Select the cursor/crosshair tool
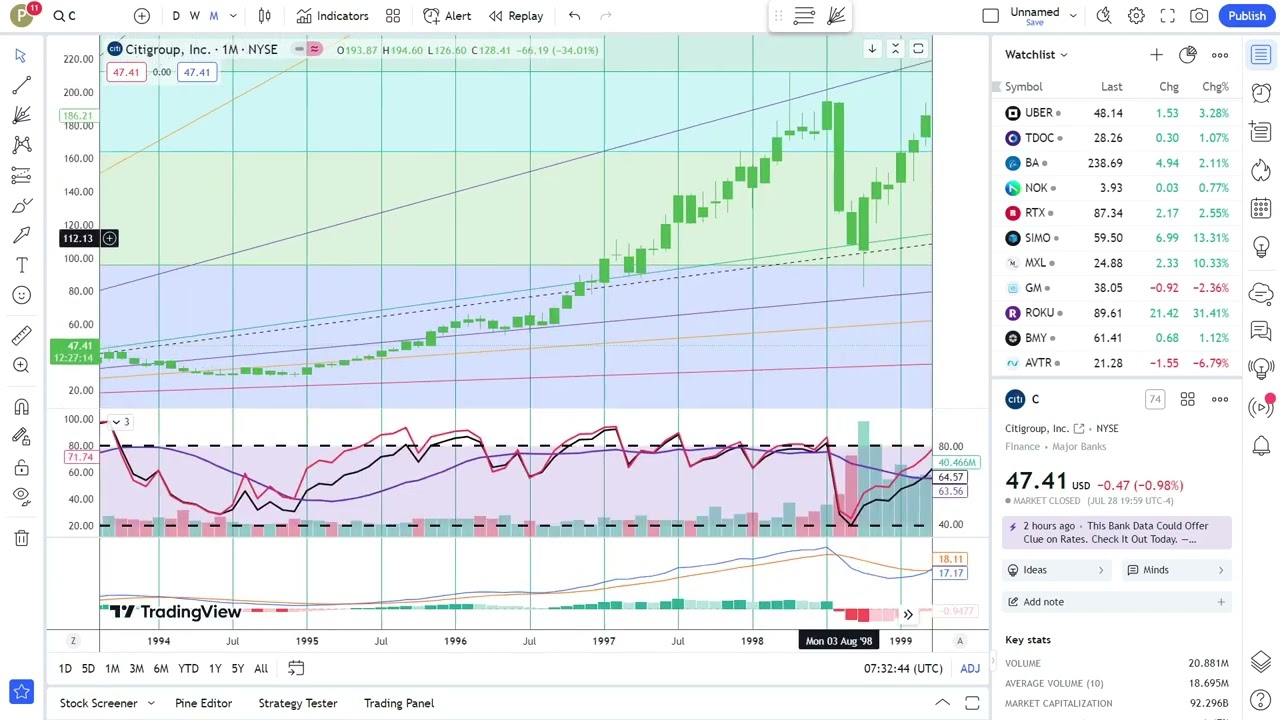Screen dimensions: 1280x720 (21, 55)
